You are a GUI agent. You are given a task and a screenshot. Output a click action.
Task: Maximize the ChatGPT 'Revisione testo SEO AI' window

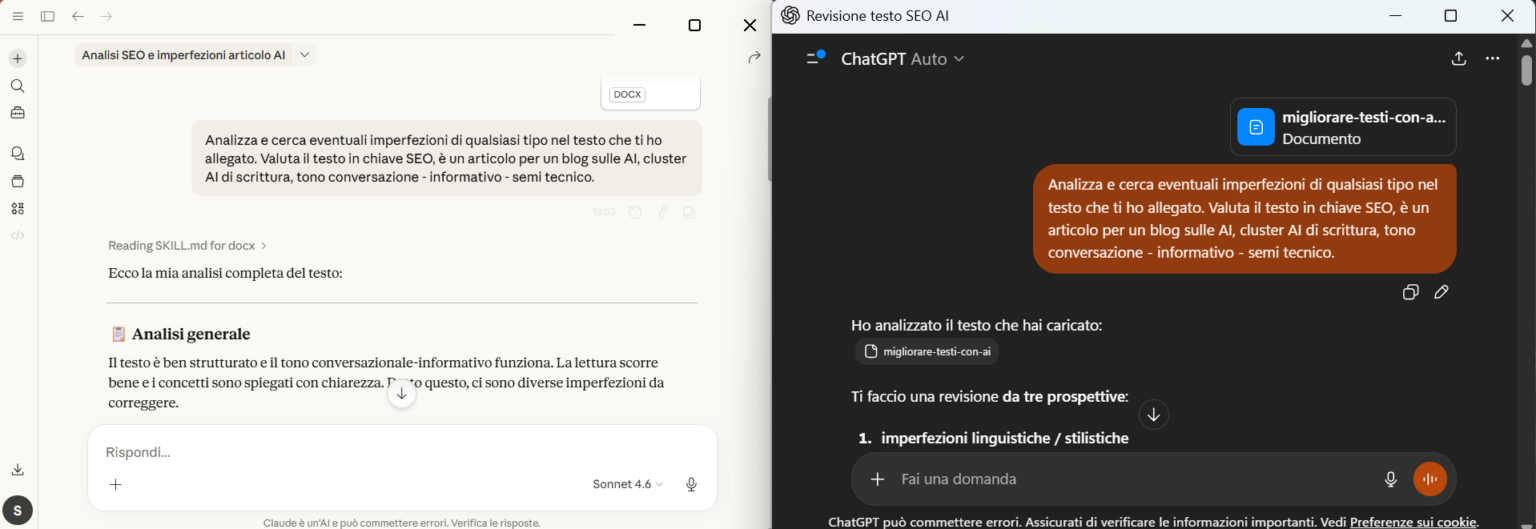(1451, 15)
